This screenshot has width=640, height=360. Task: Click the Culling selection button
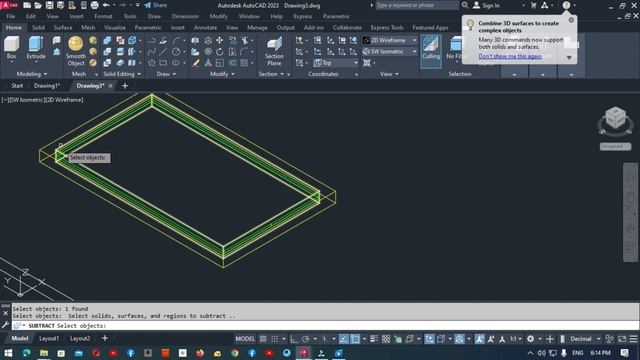click(x=431, y=50)
